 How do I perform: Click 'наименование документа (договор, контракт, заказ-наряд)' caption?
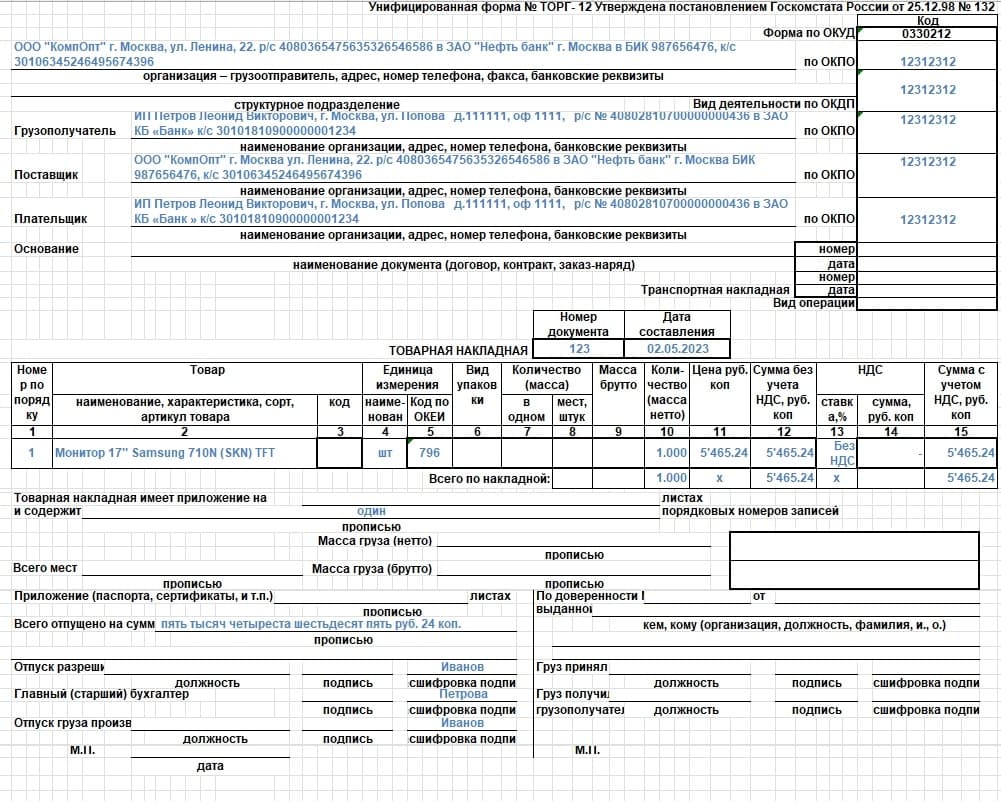point(463,264)
